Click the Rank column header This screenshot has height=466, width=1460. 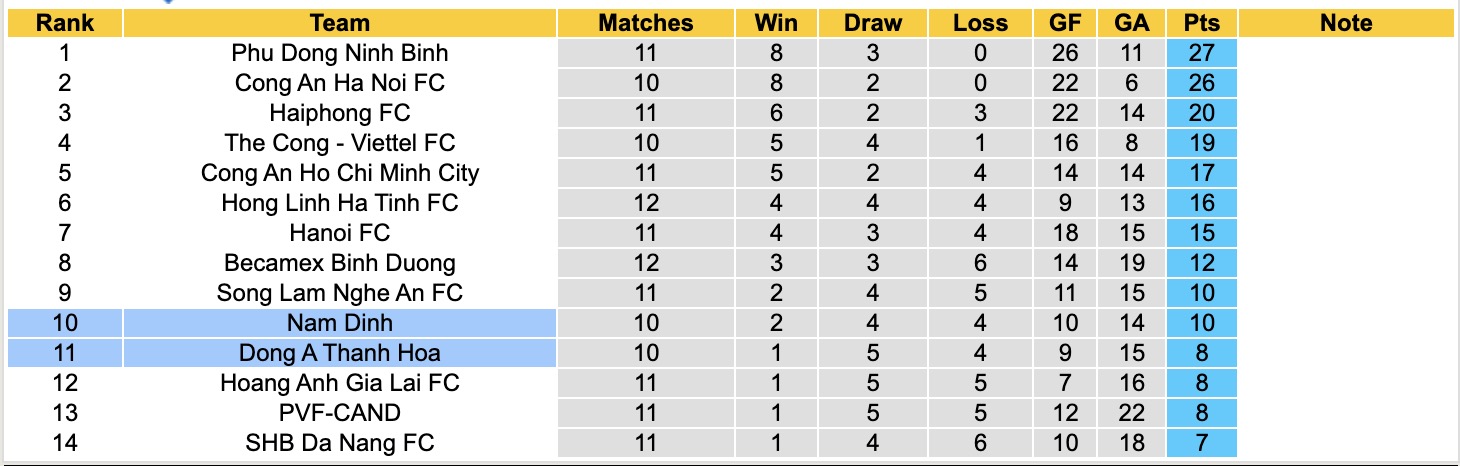pos(64,23)
